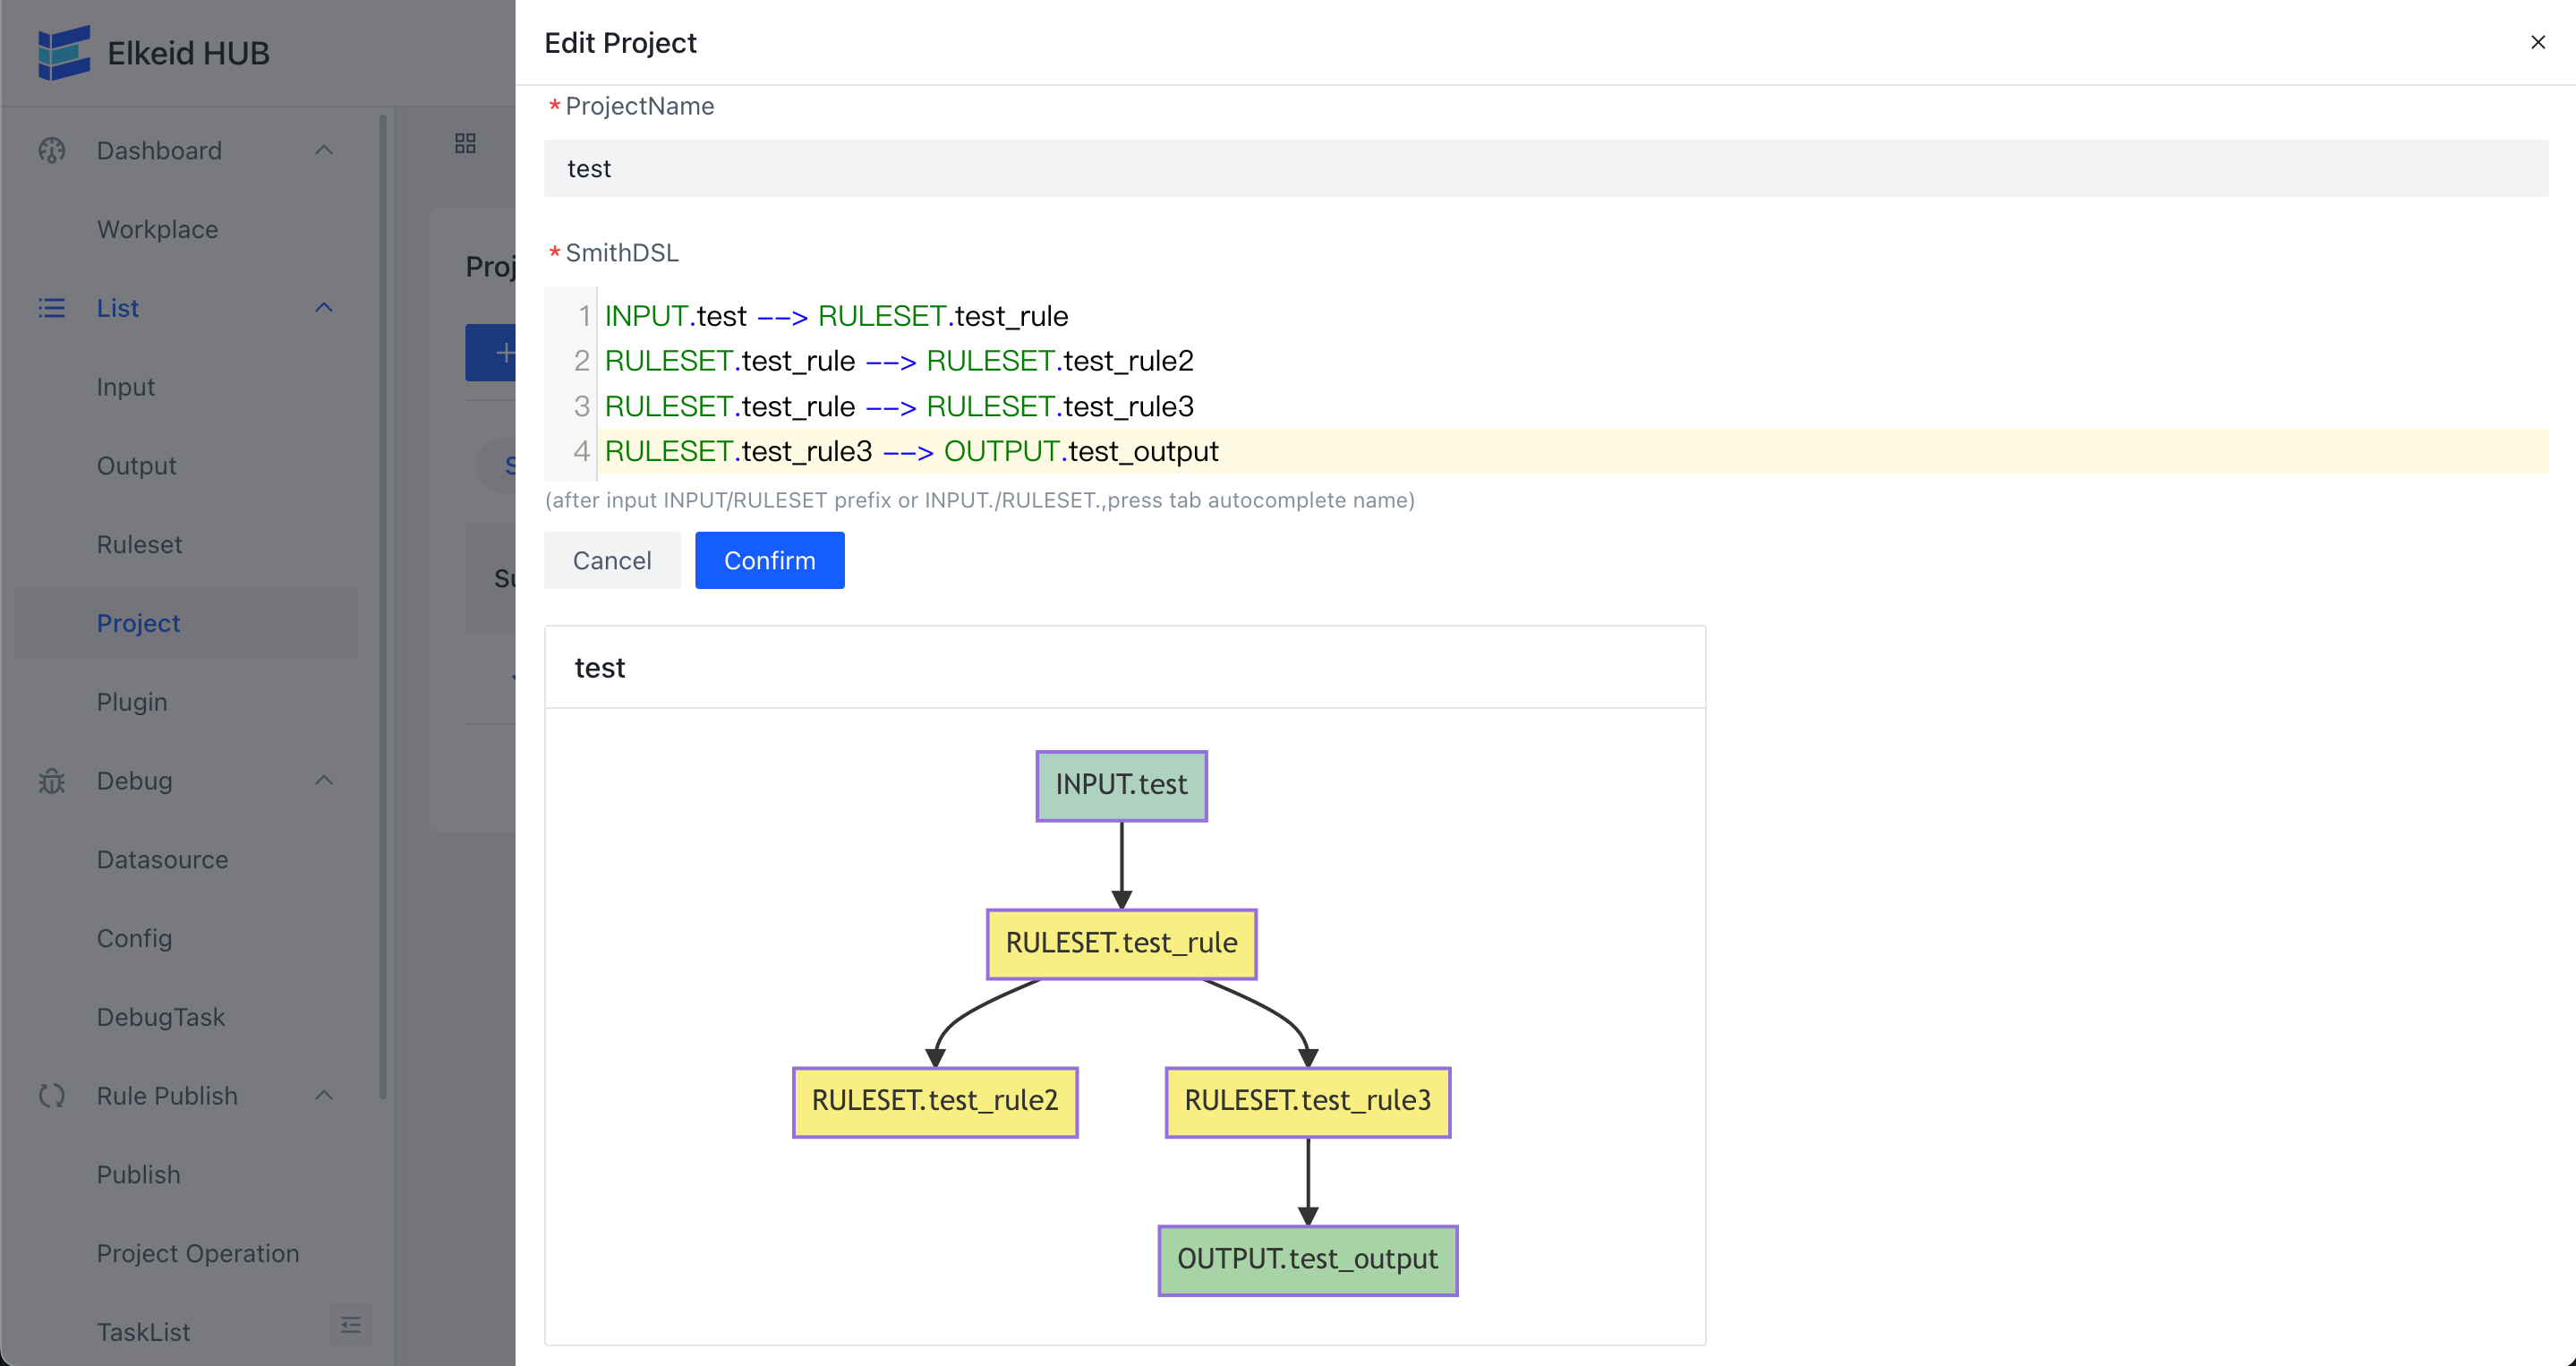
Task: Click the List menu icon
Action: pyautogui.click(x=52, y=308)
